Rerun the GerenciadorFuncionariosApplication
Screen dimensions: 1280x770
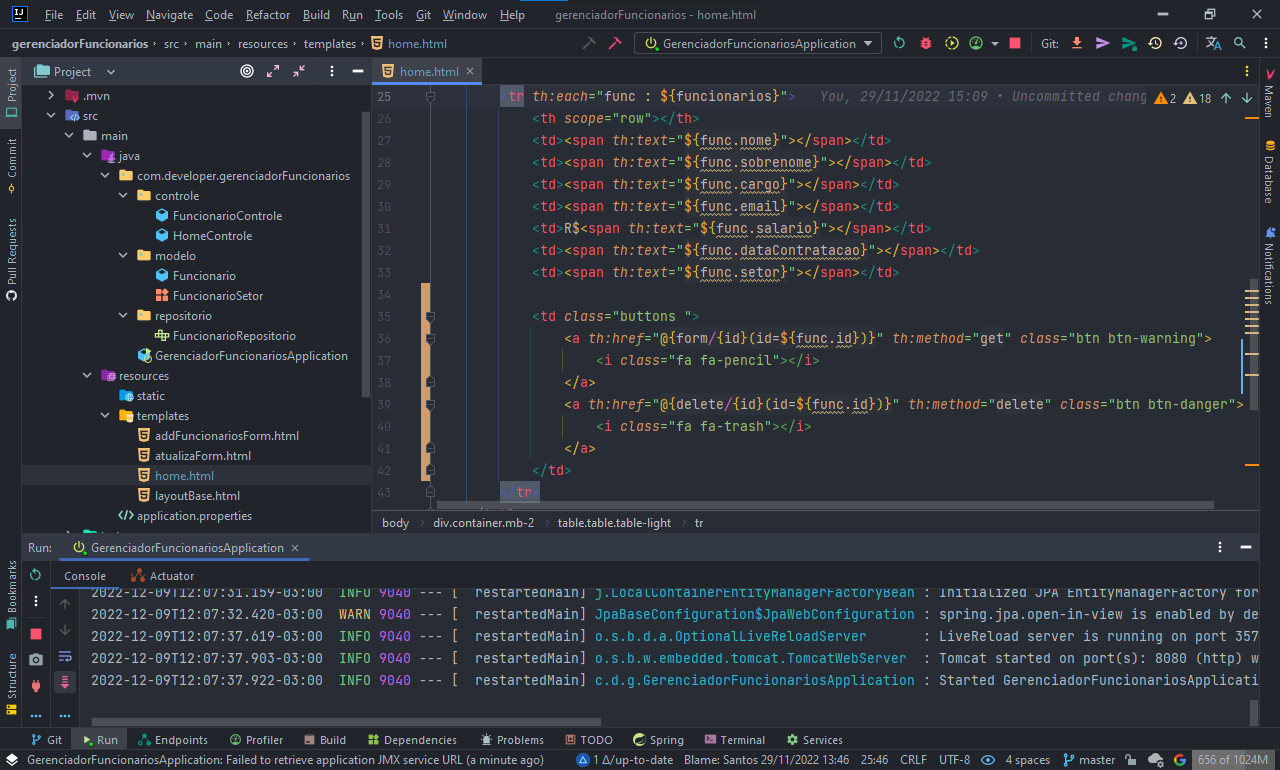(x=898, y=43)
